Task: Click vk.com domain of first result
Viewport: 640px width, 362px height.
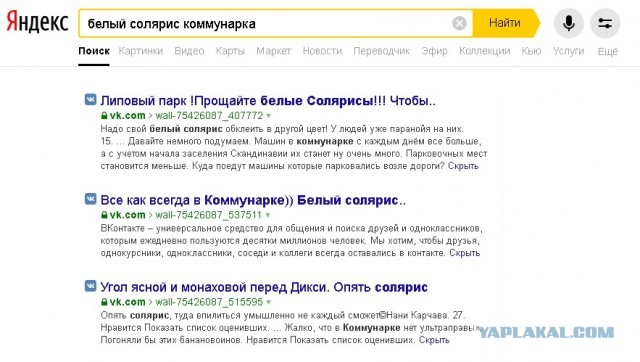Action: 127,116
